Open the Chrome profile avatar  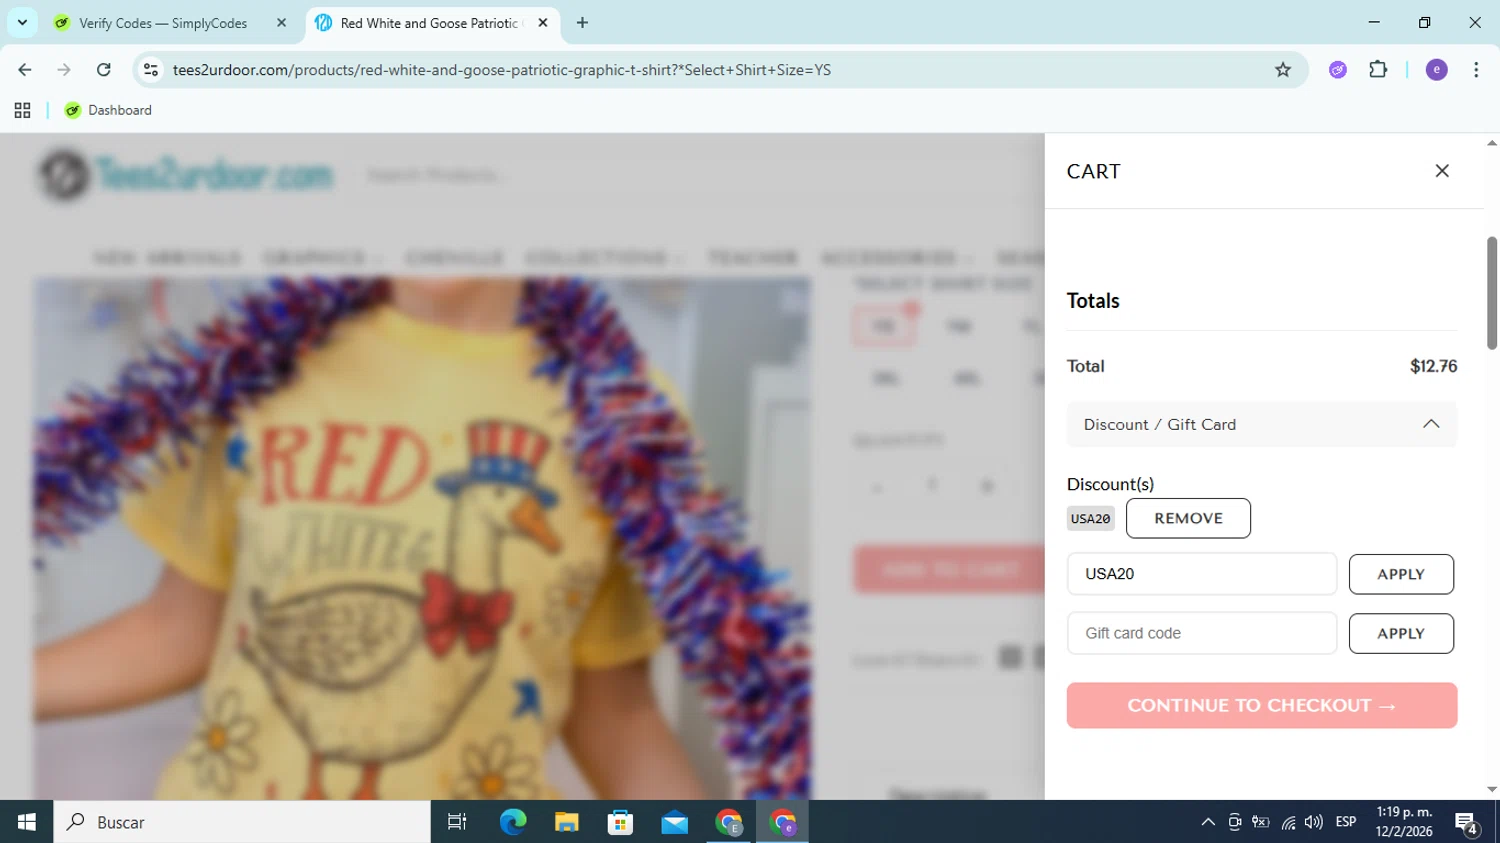tap(1436, 70)
